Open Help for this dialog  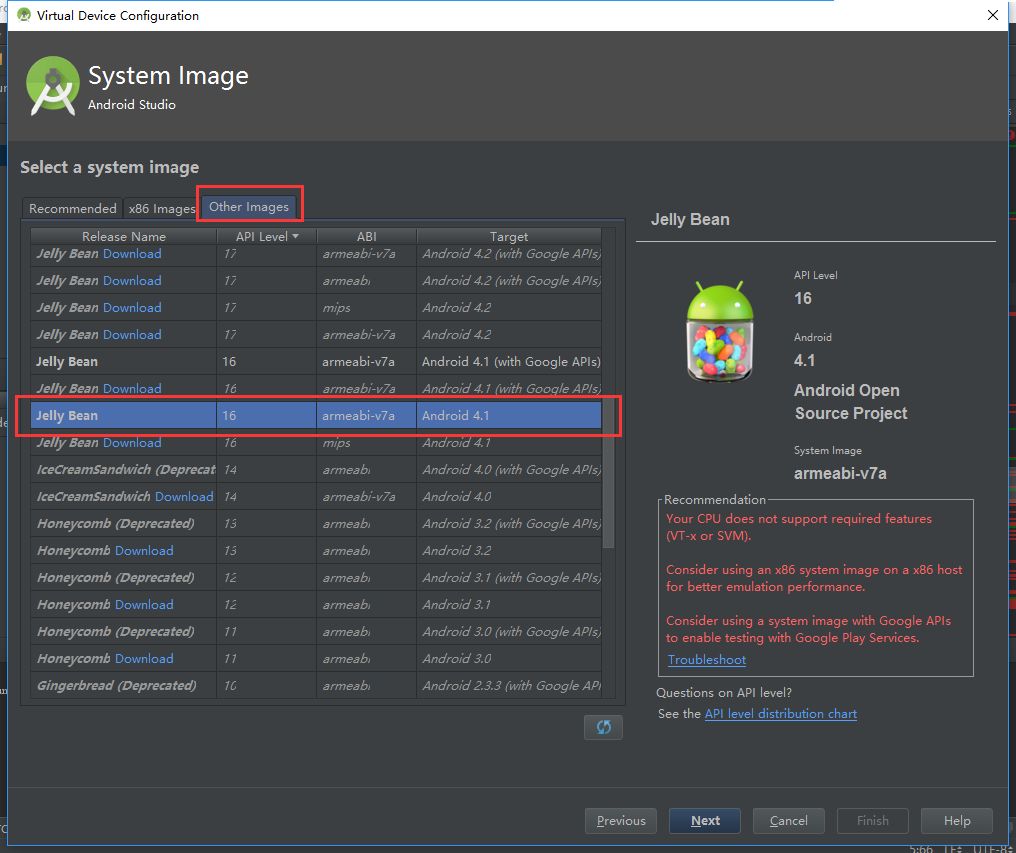956,821
